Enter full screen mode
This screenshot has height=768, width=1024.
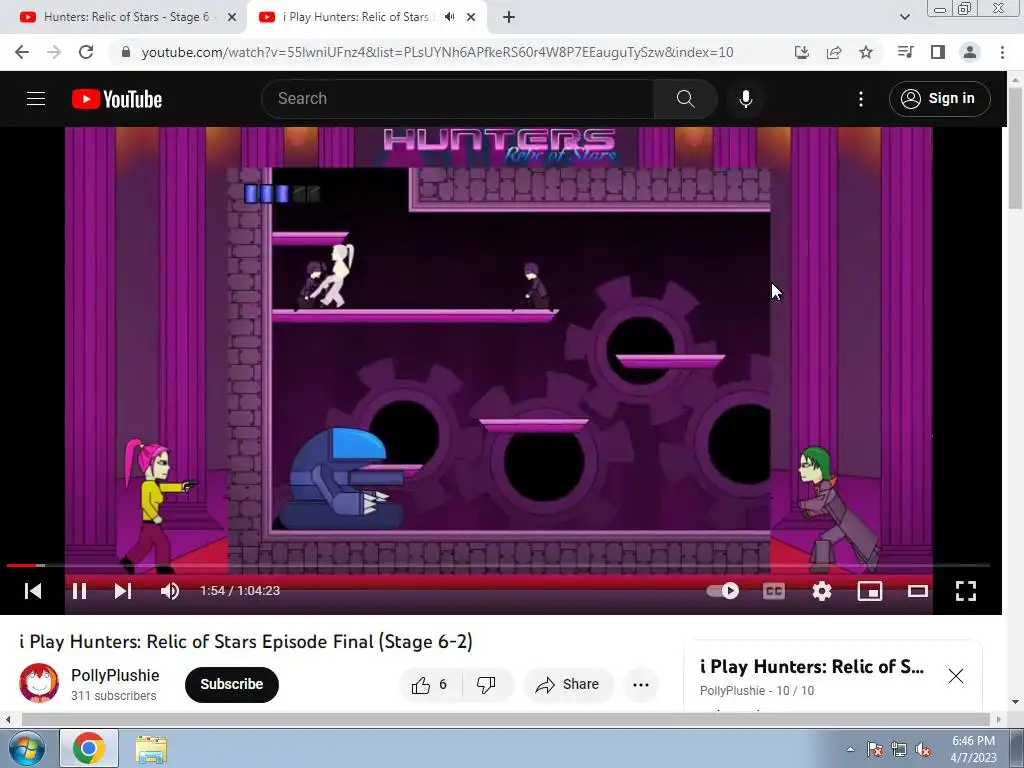point(966,591)
